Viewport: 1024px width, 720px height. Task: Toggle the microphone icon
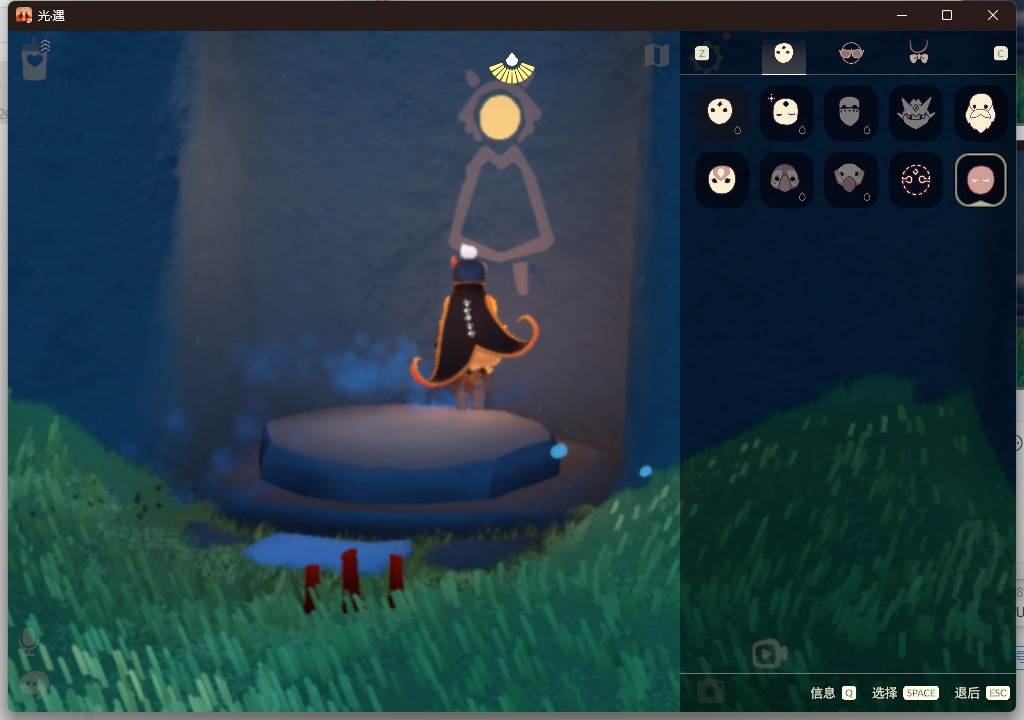point(28,642)
